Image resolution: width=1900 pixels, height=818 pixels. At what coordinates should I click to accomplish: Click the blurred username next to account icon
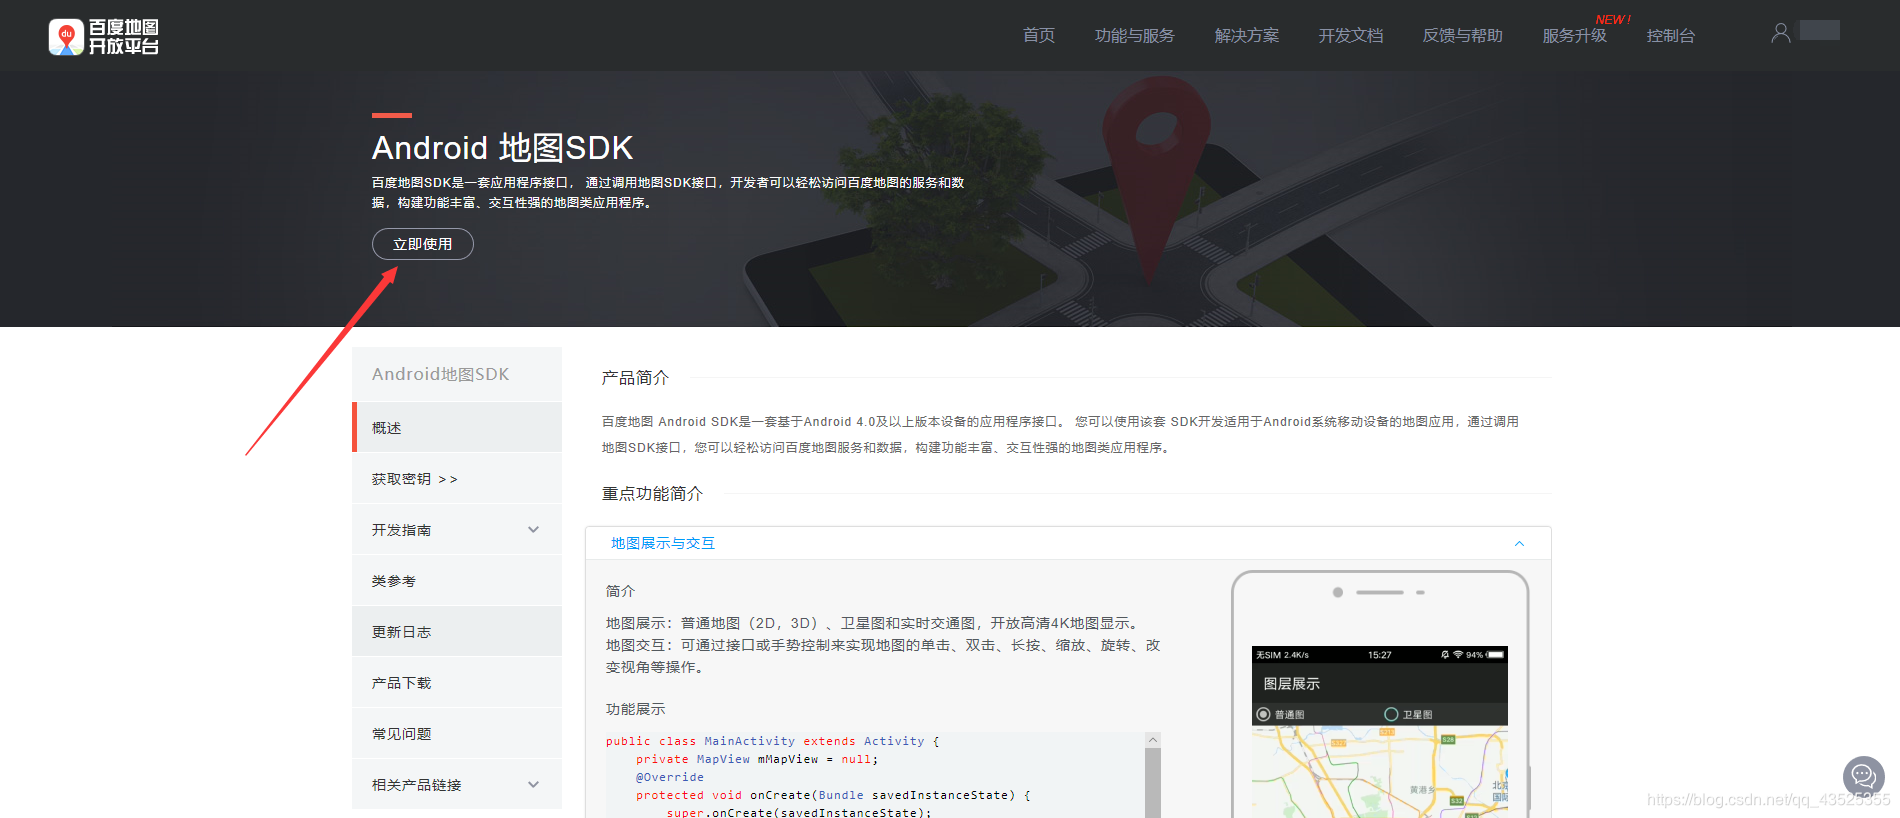click(x=1820, y=30)
